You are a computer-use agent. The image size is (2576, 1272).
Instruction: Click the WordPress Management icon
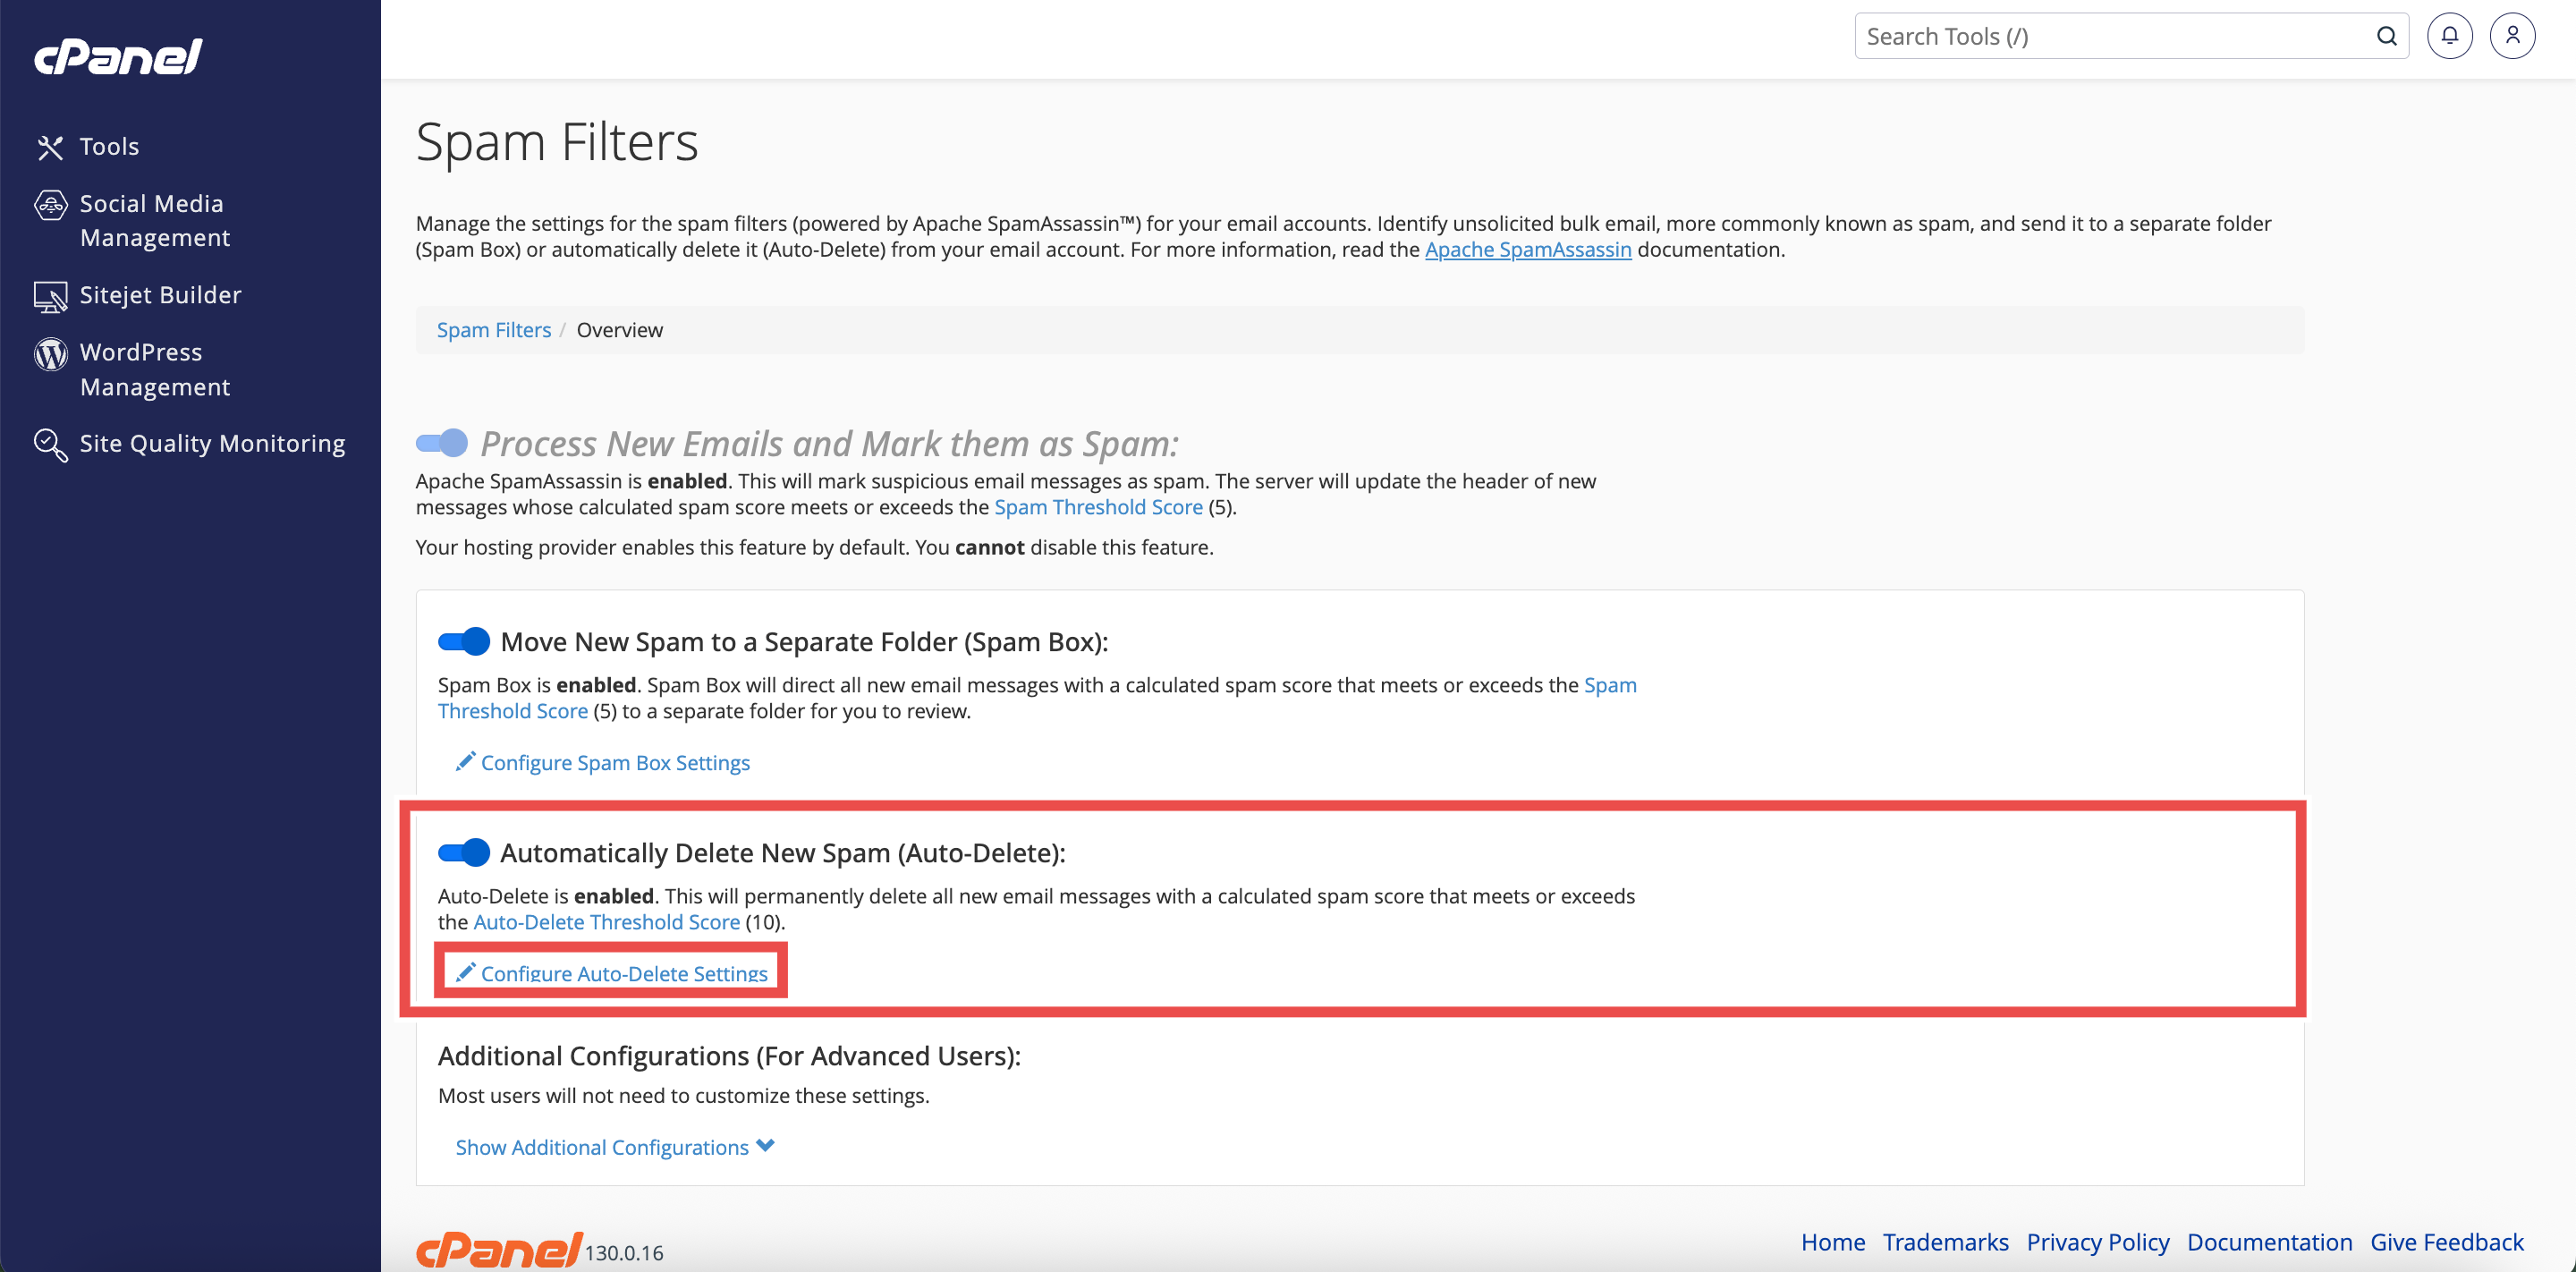pos(50,353)
